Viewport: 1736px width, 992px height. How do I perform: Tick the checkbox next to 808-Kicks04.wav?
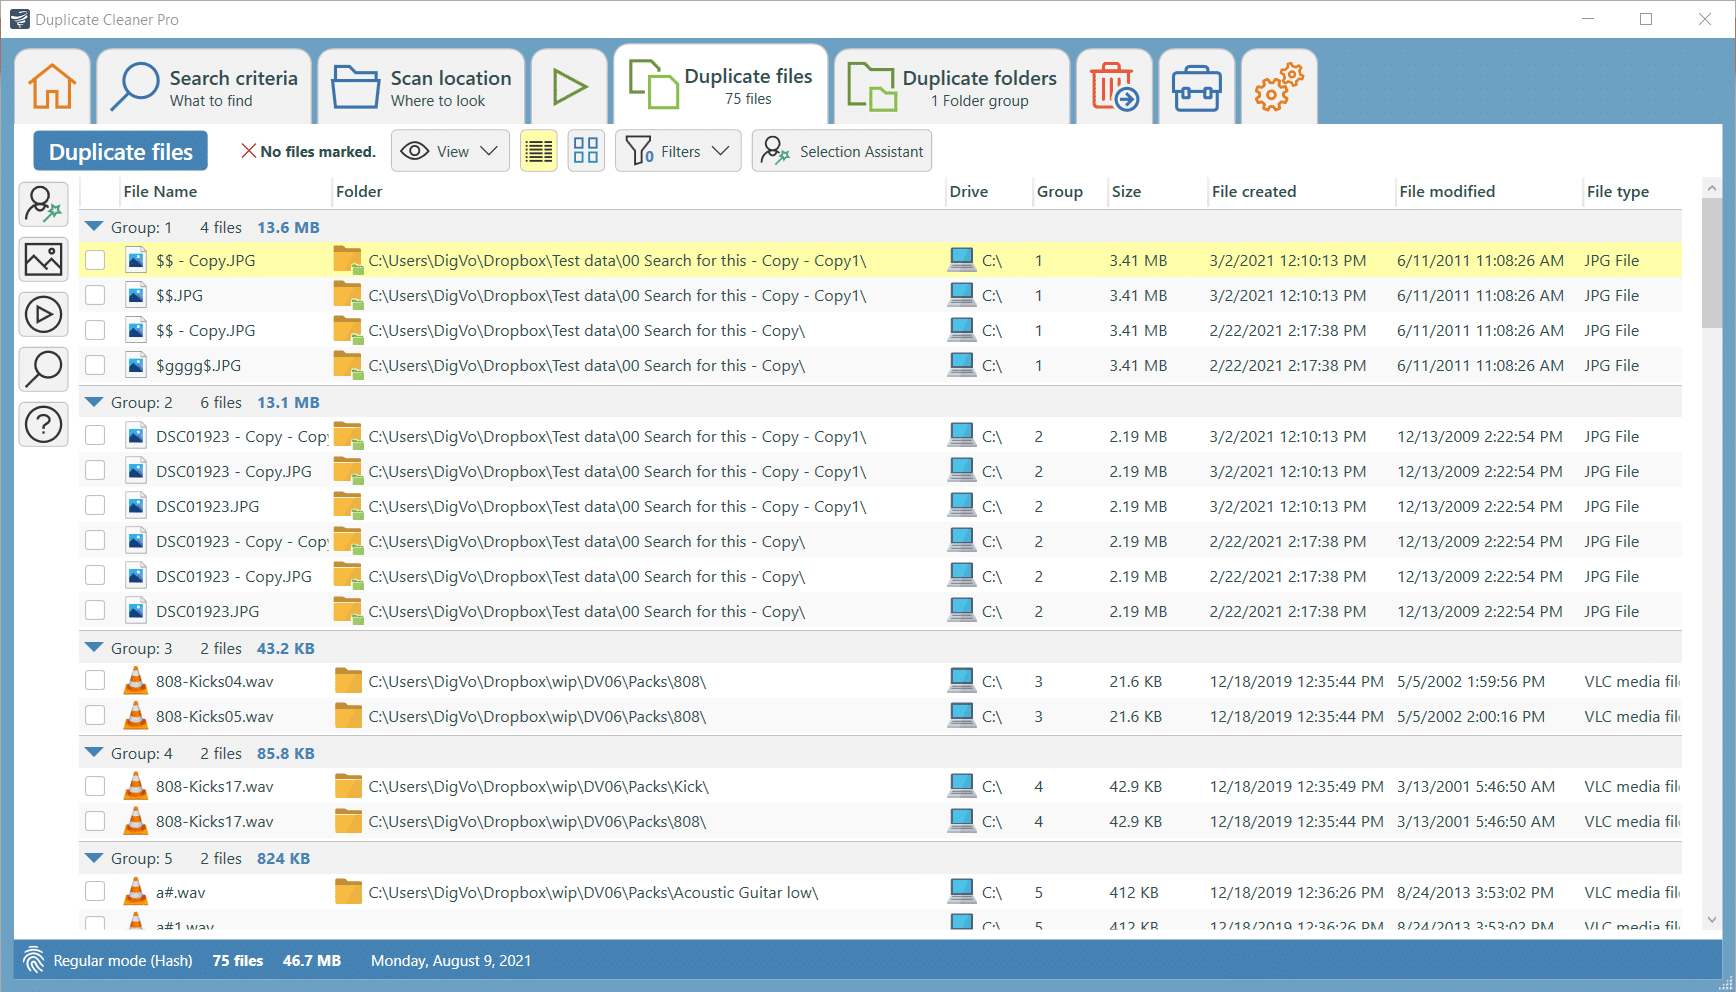coord(95,680)
